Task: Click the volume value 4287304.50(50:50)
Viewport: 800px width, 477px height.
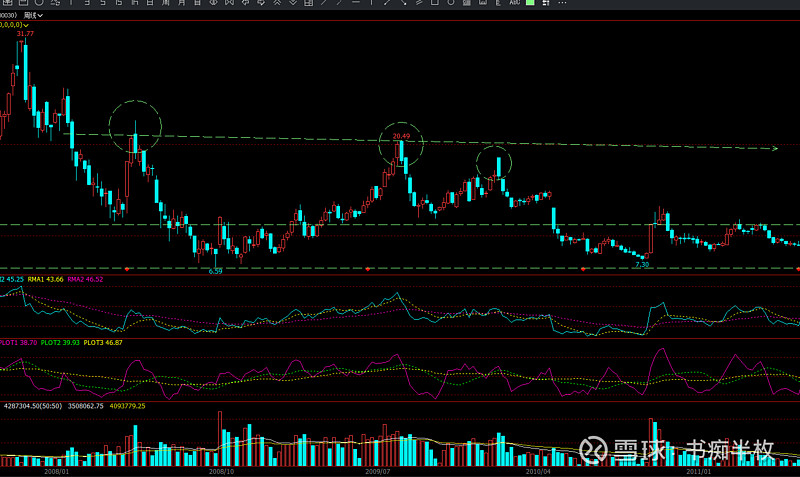Action: click(33, 406)
